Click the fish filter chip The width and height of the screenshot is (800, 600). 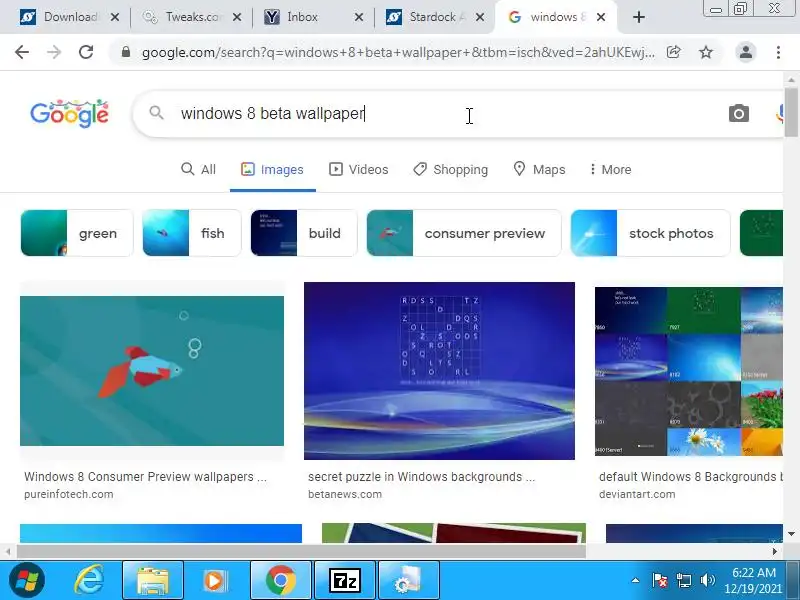coord(192,233)
